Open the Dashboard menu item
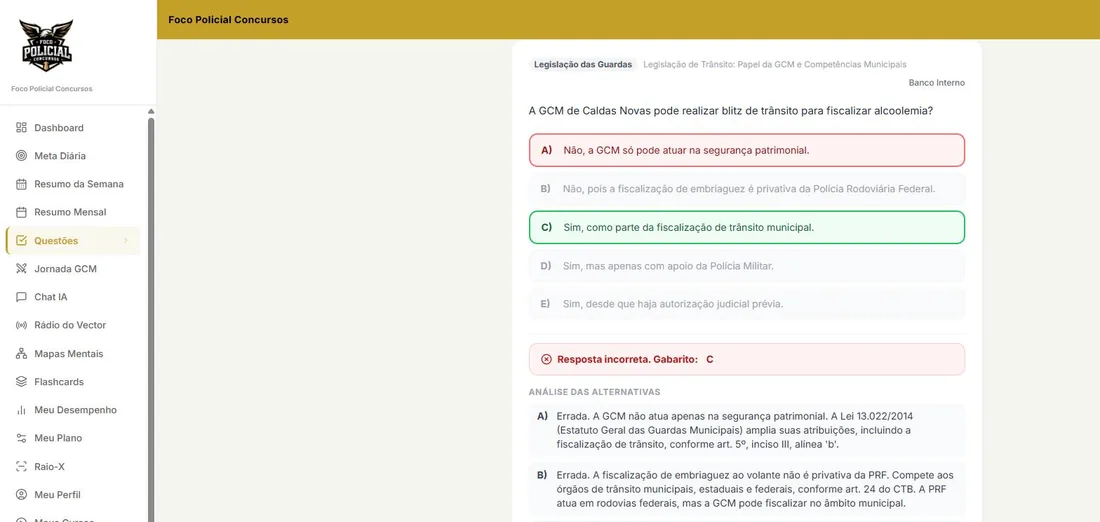 [73, 128]
